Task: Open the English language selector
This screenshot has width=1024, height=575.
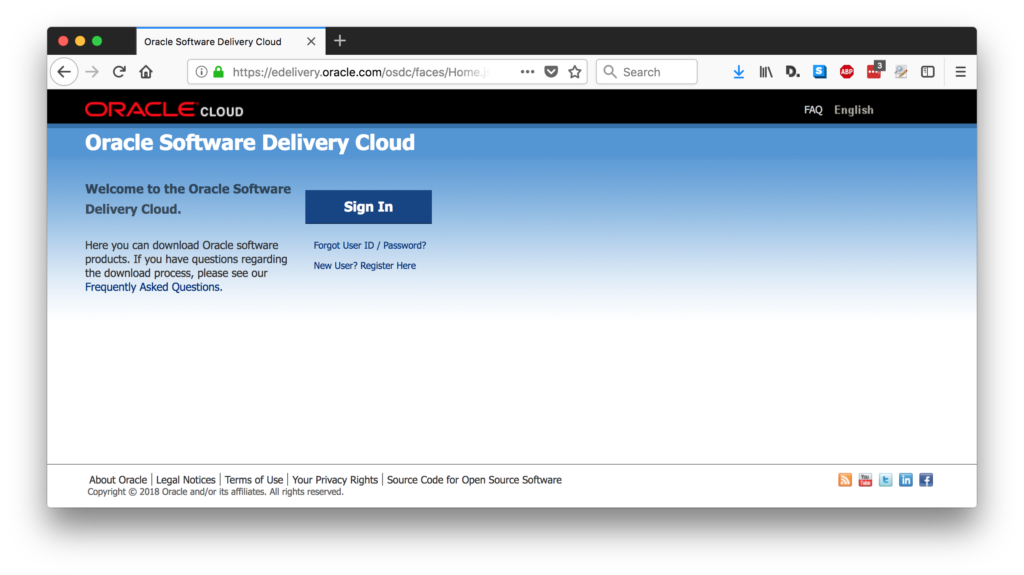Action: (x=854, y=110)
